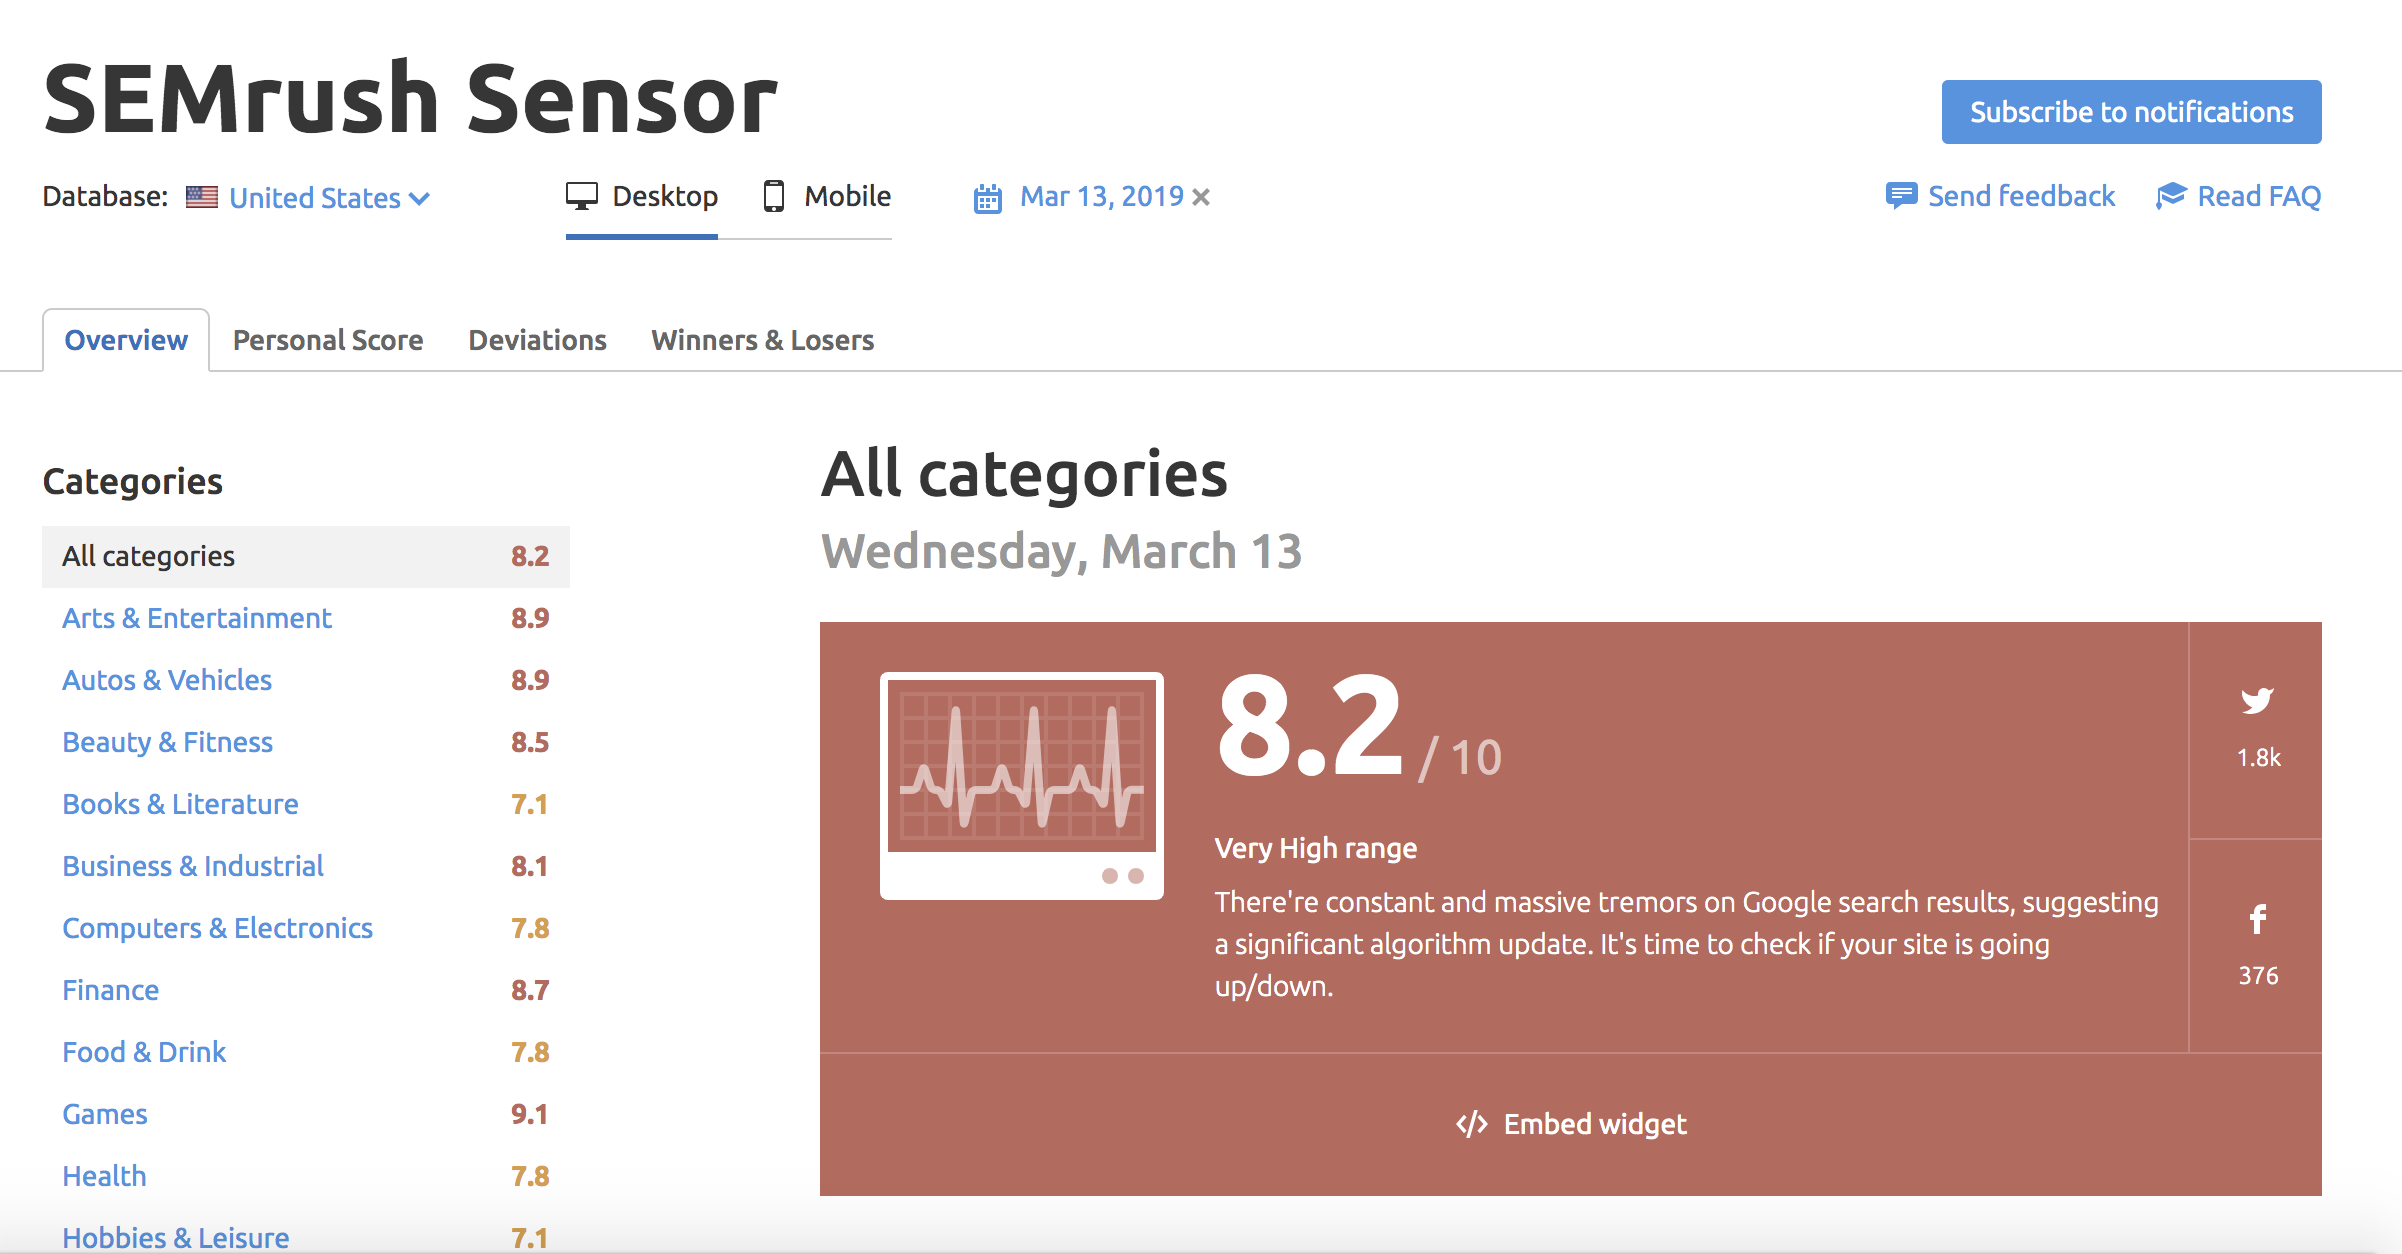Open the Mar 13, 2019 date picker
The height and width of the screenshot is (1254, 2402).
click(1101, 196)
